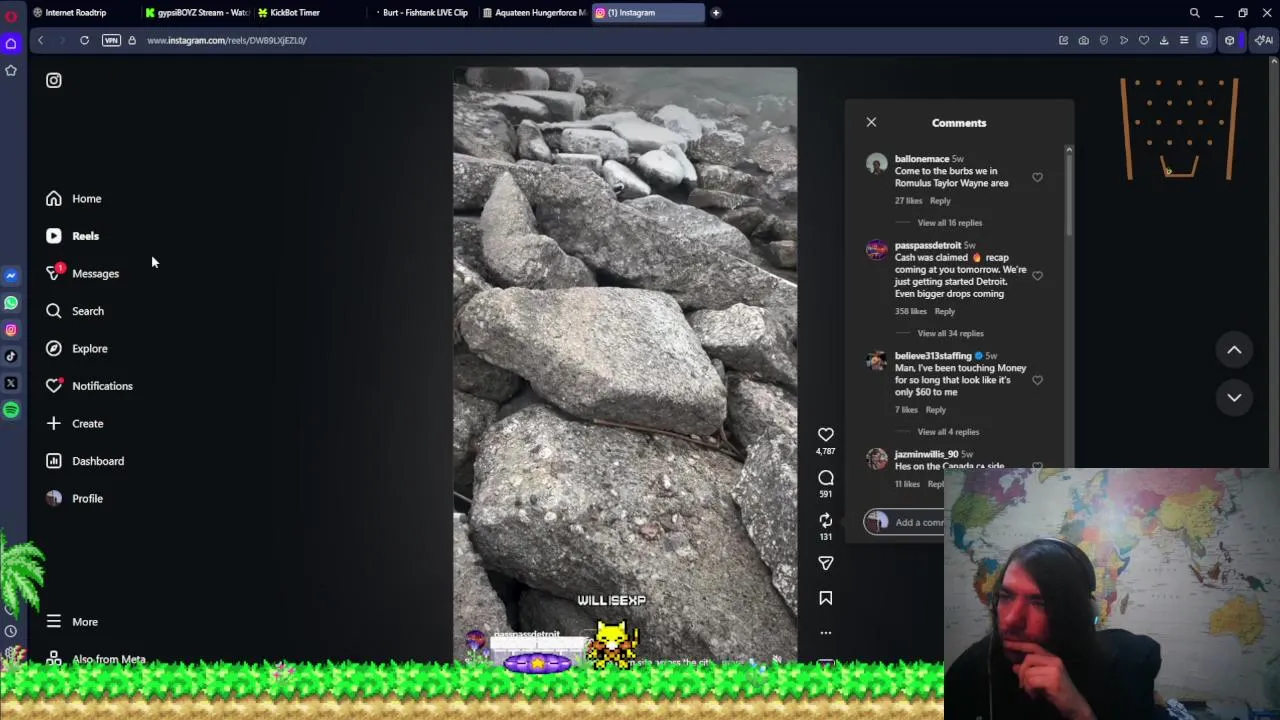Open Profile in the sidebar
The height and width of the screenshot is (720, 1280).
click(74, 498)
